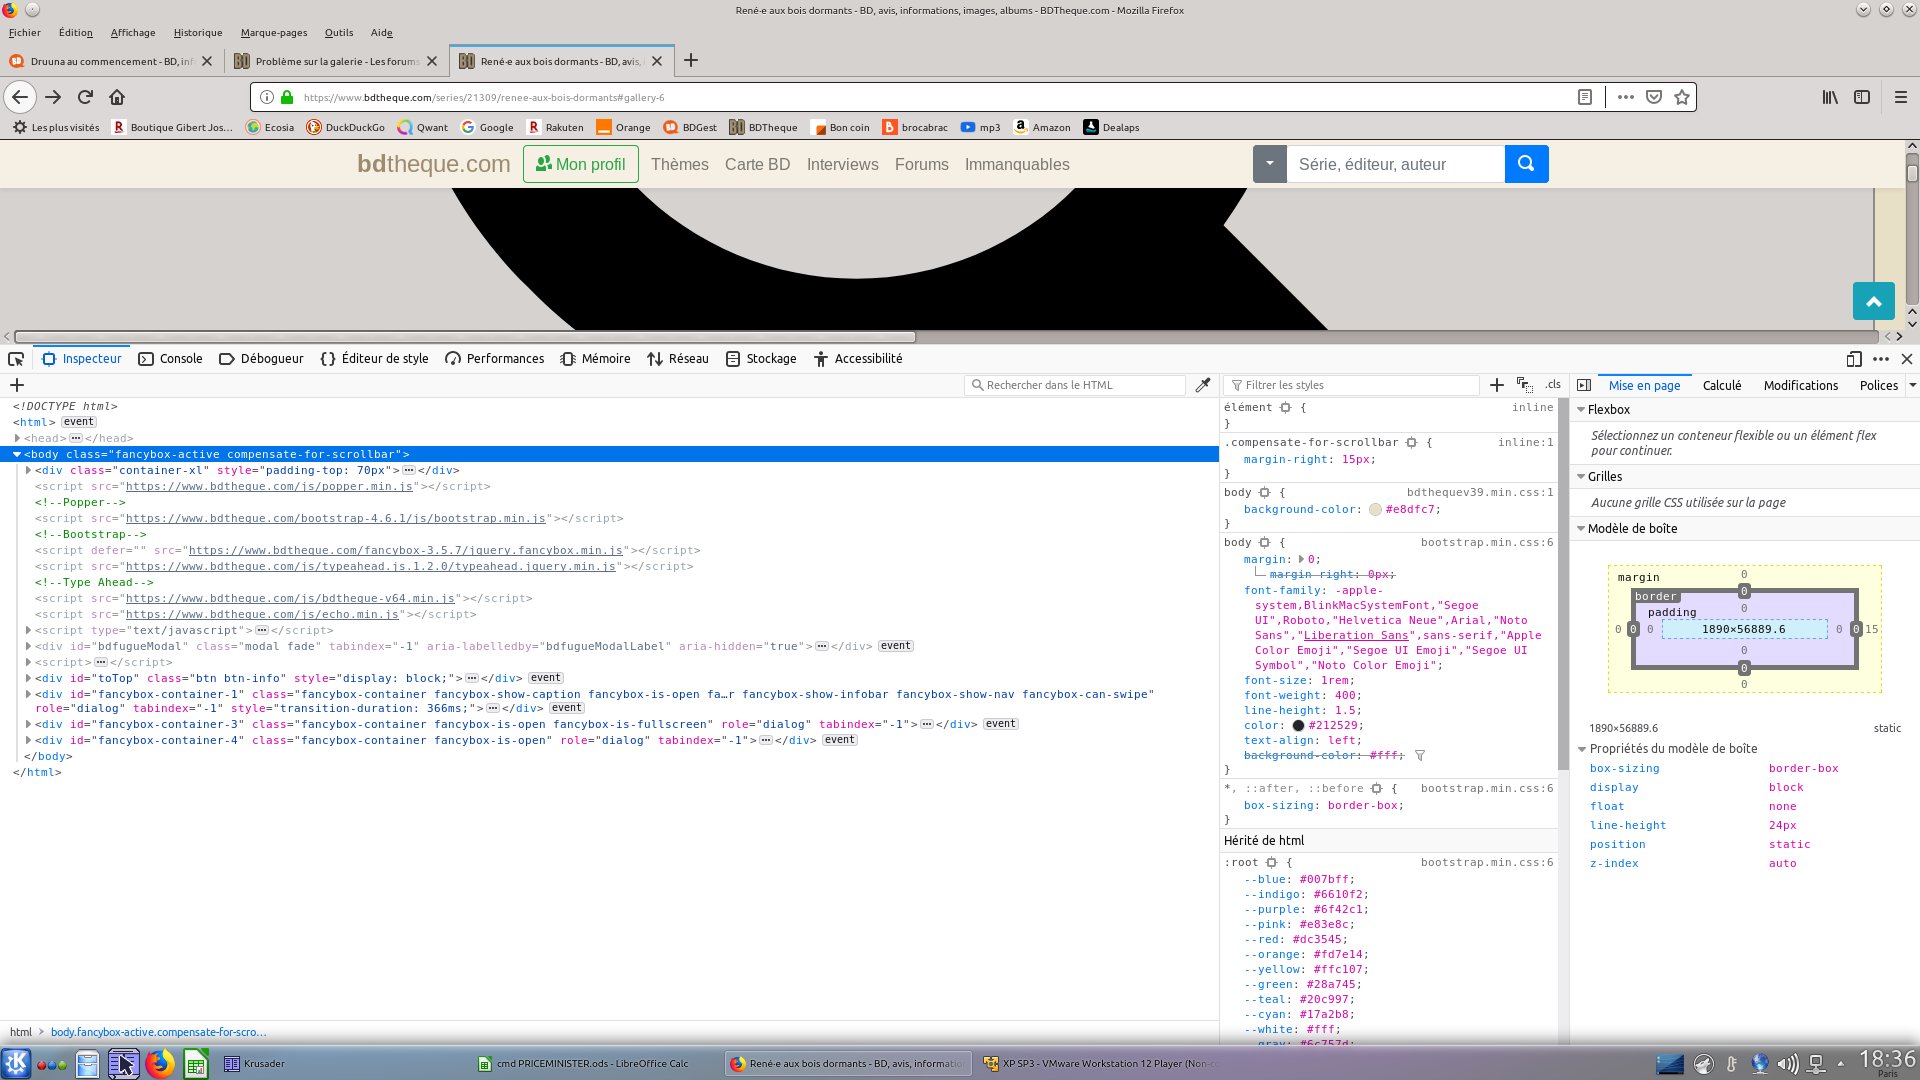The image size is (1920, 1080).
Task: Collapse the Grilles section
Action: pyautogui.click(x=1581, y=477)
